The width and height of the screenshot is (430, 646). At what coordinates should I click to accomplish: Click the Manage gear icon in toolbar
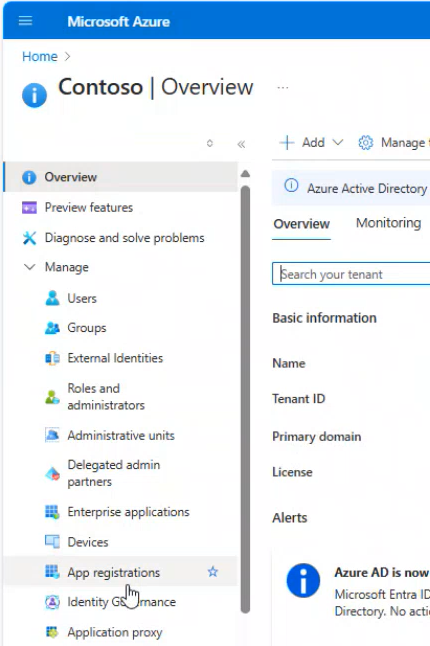[365, 143]
